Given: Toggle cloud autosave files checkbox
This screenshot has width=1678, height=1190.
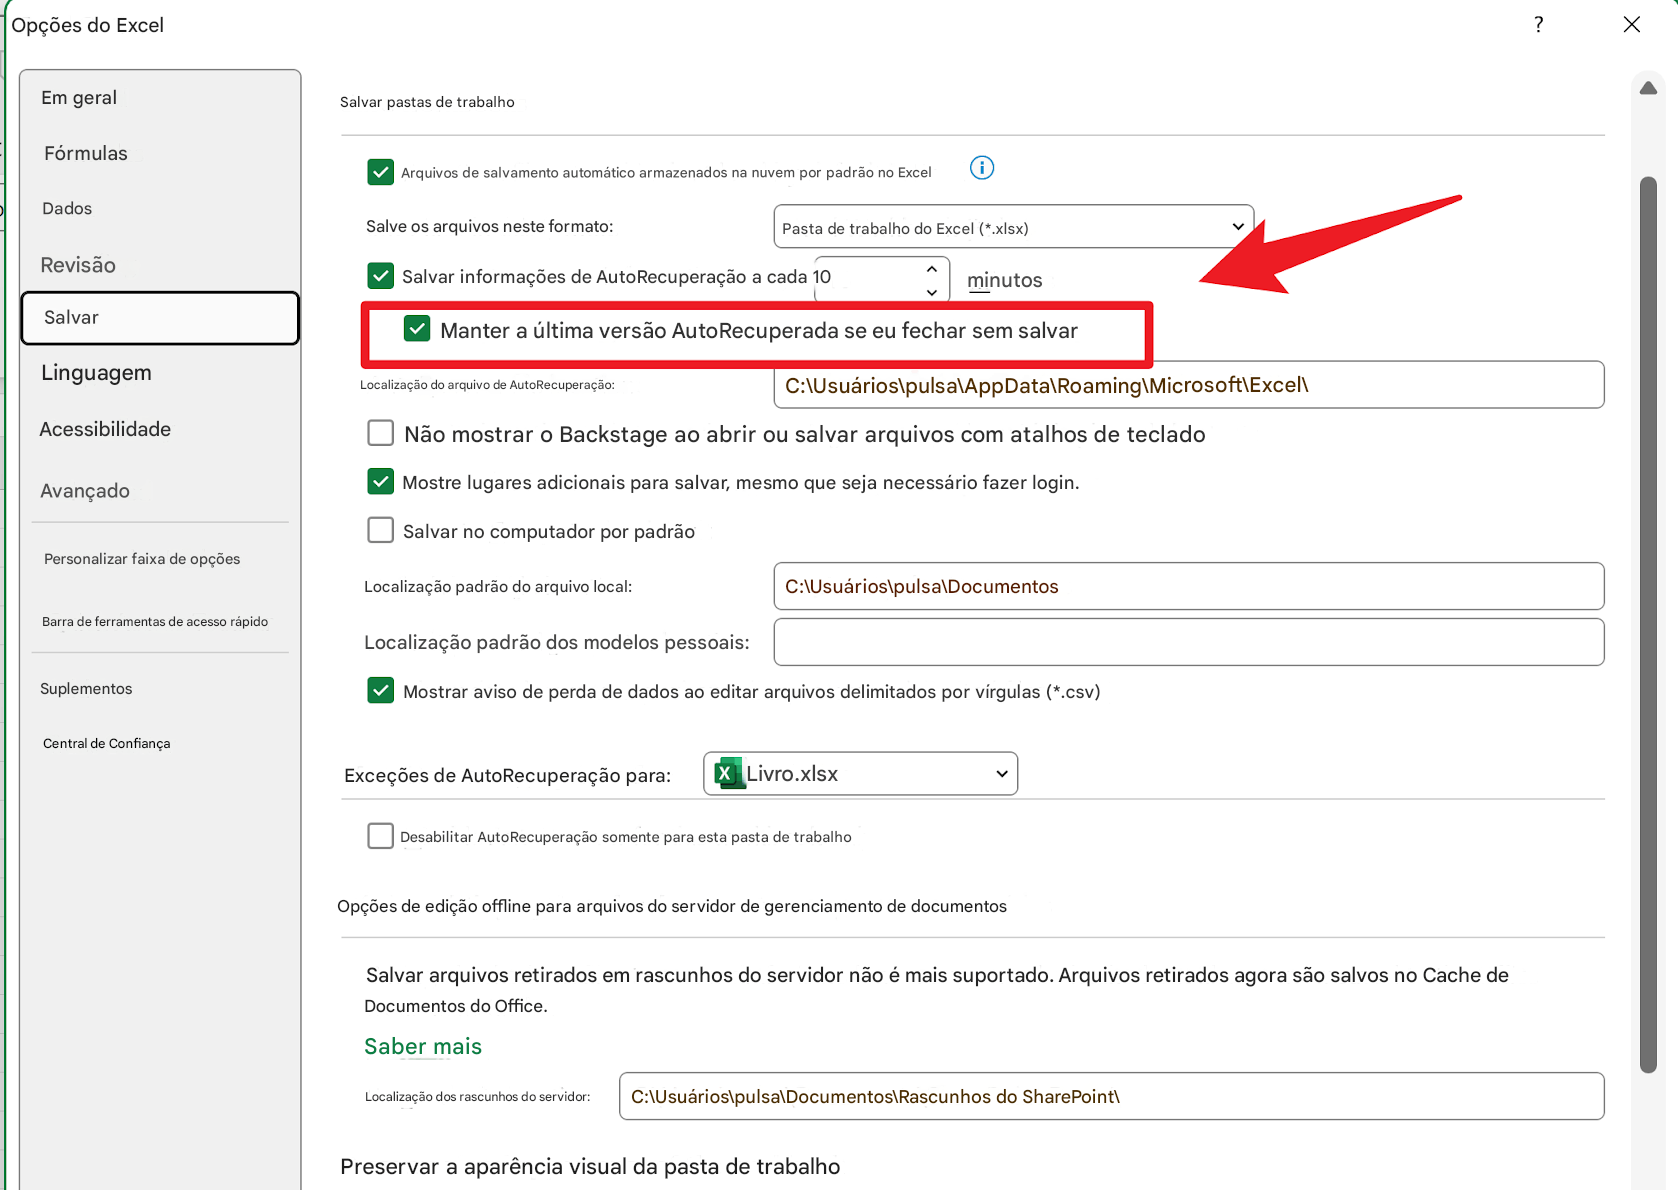Looking at the screenshot, I should pos(380,172).
